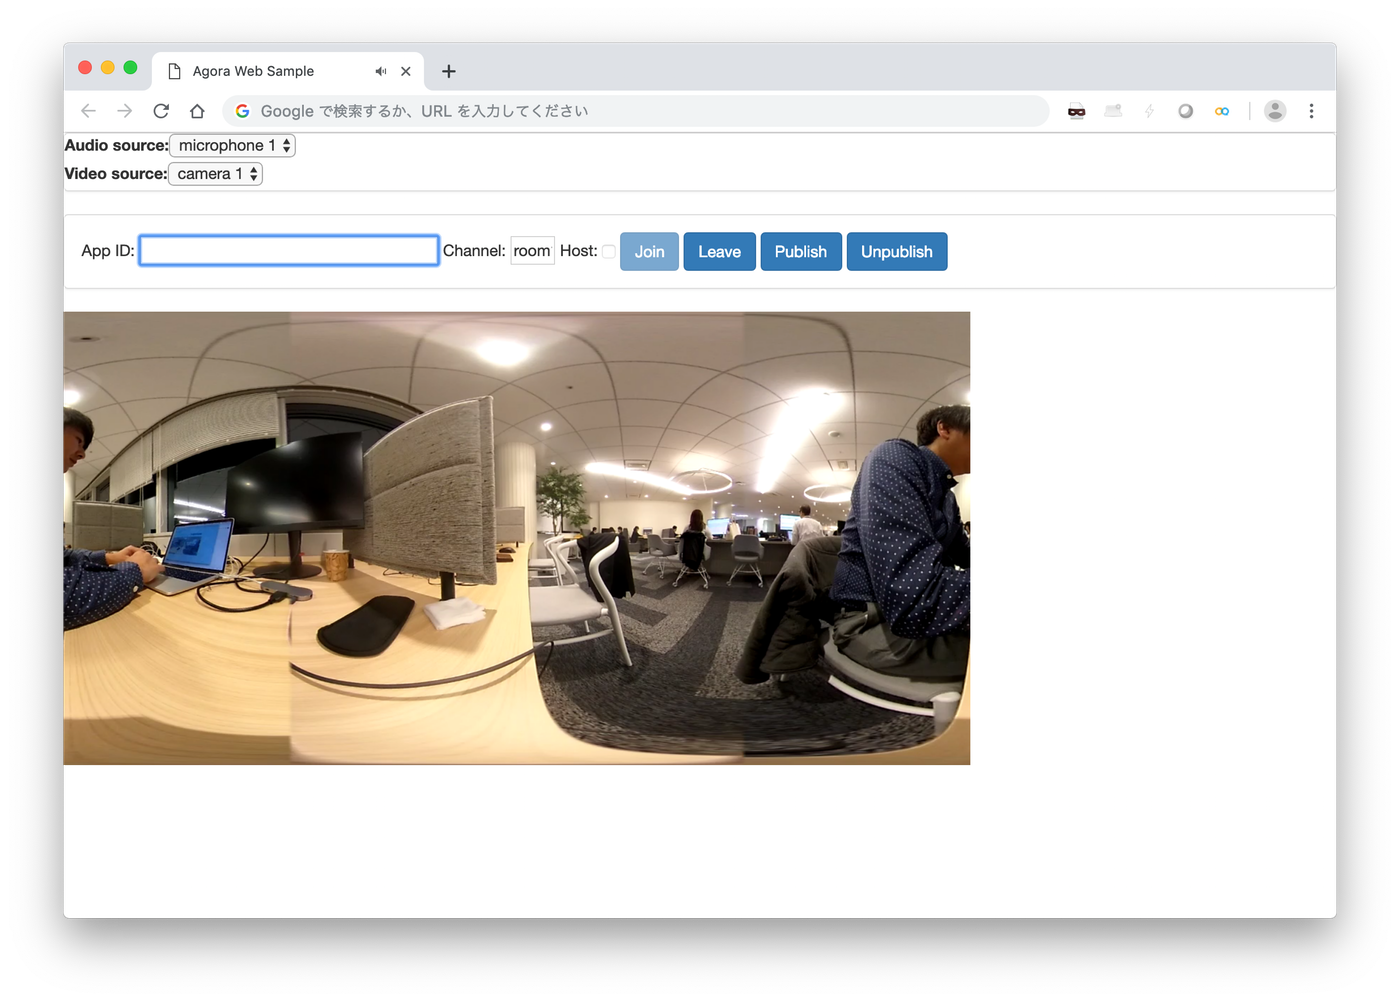This screenshot has height=1002, width=1400.
Task: Open the Audio source microphone dropdown
Action: 233,146
